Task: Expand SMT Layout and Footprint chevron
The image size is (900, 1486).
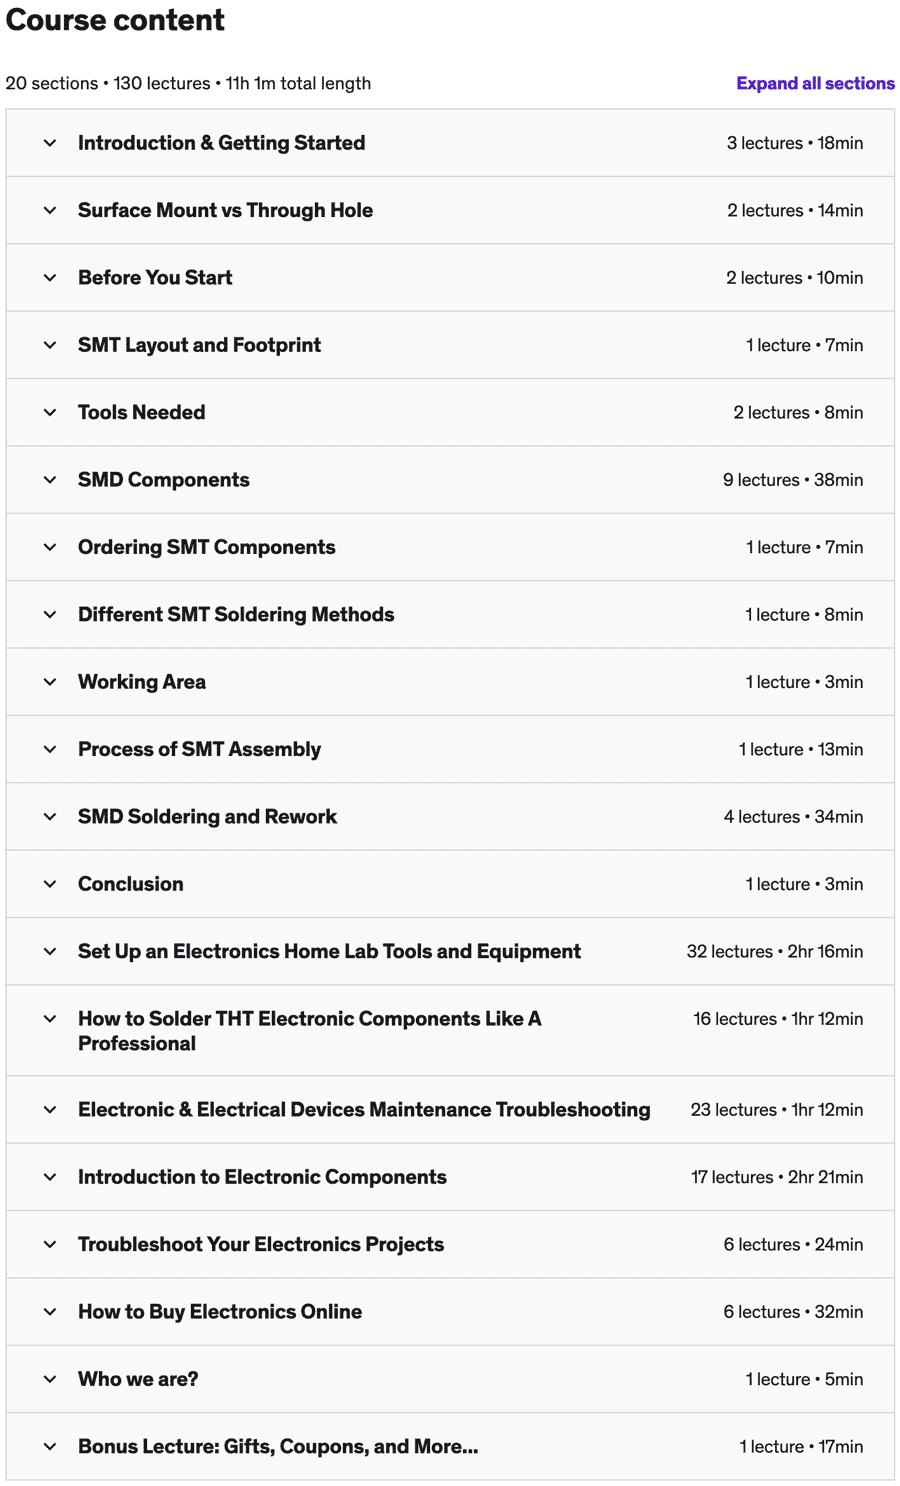Action: coord(50,345)
